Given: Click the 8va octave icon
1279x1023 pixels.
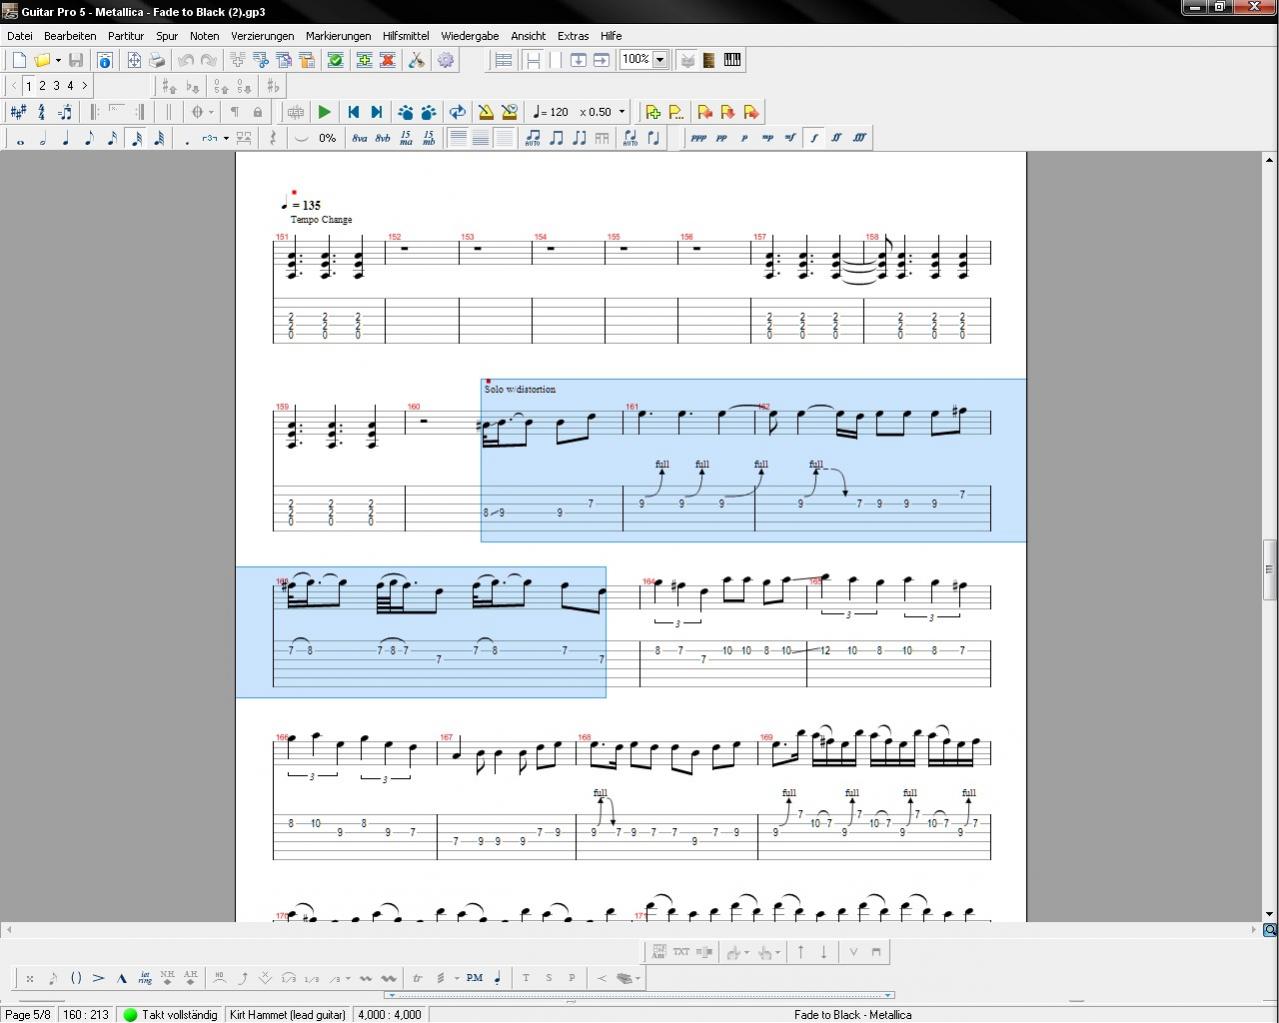Looking at the screenshot, I should pyautogui.click(x=360, y=138).
